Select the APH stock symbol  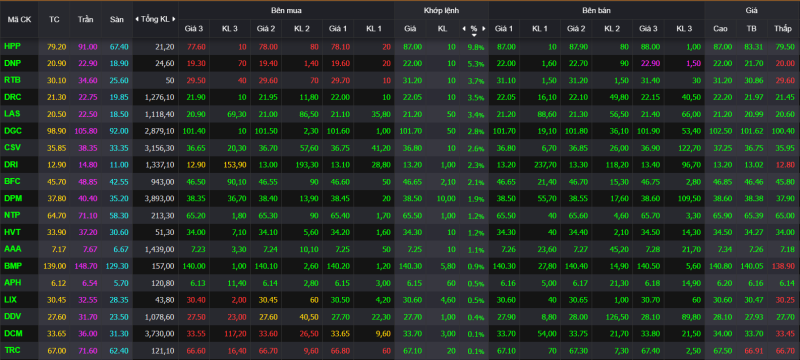(x=12, y=282)
